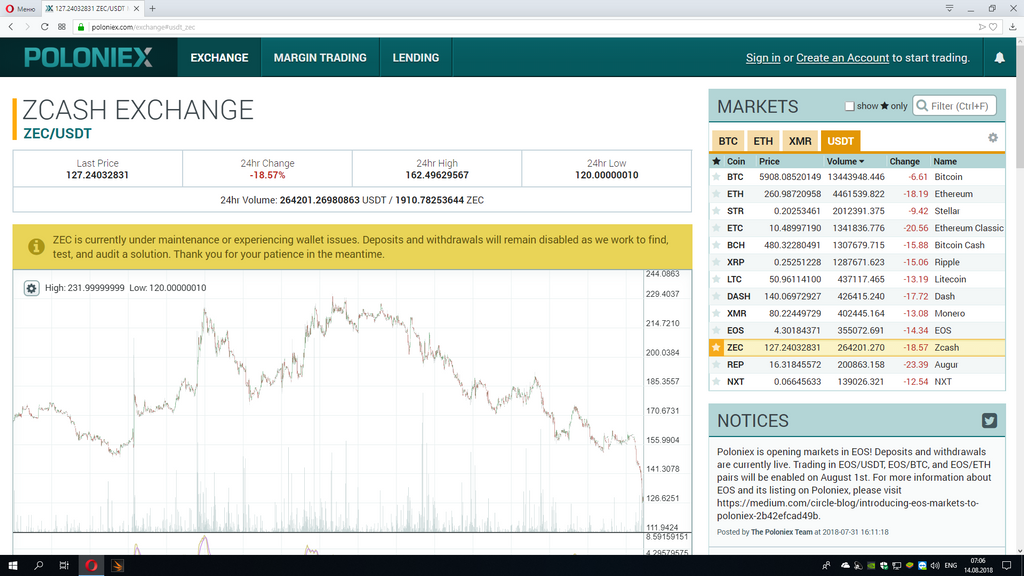1024x576 pixels.
Task: Go back in the browser
Action: click(11, 27)
